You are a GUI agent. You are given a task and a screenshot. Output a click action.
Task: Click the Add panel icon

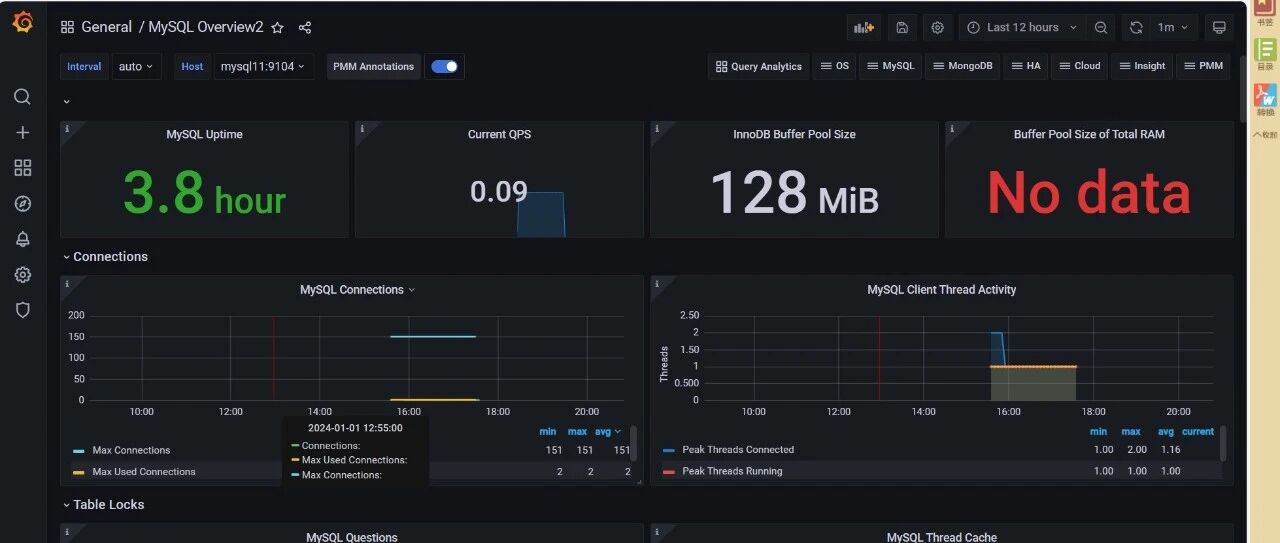tap(864, 28)
